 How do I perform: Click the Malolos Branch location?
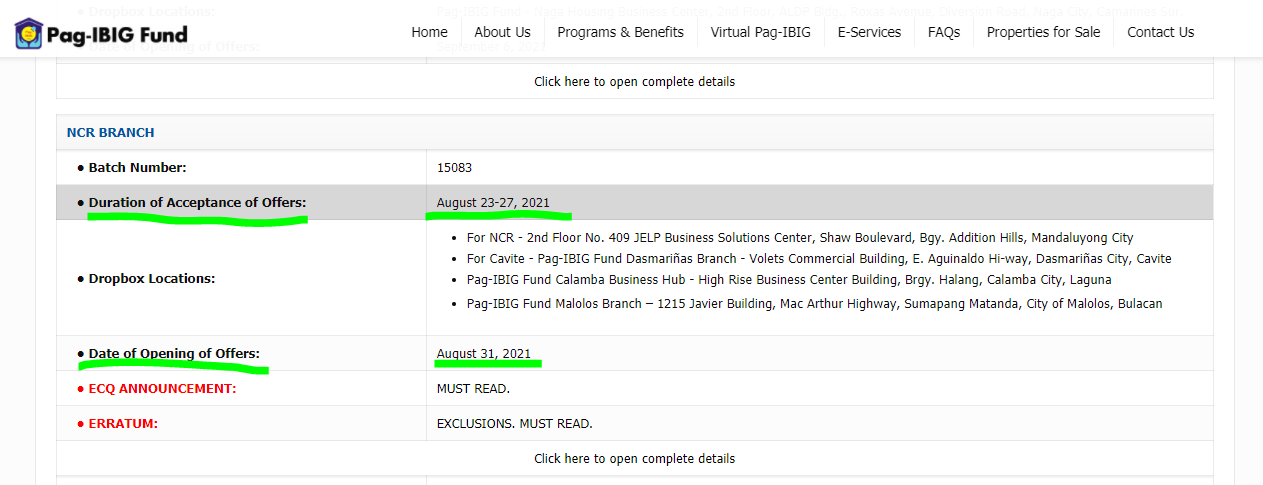point(814,303)
